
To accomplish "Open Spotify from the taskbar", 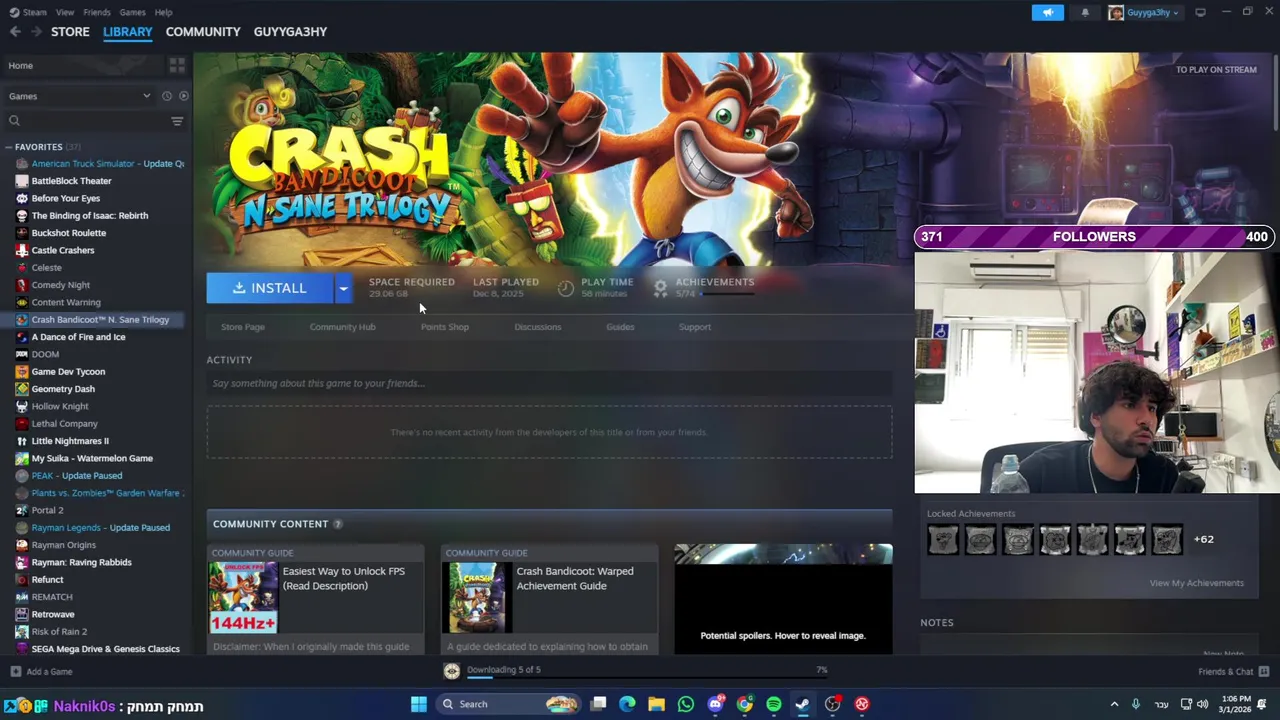I will click(774, 704).
